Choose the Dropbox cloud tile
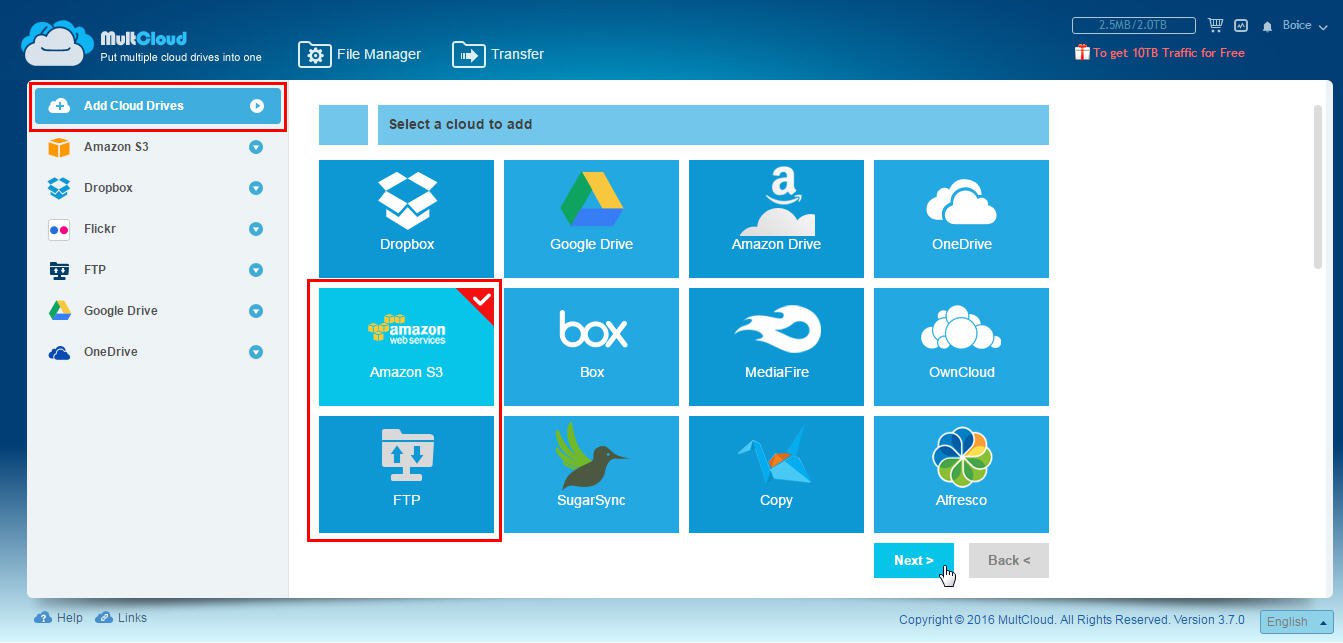 pyautogui.click(x=407, y=219)
